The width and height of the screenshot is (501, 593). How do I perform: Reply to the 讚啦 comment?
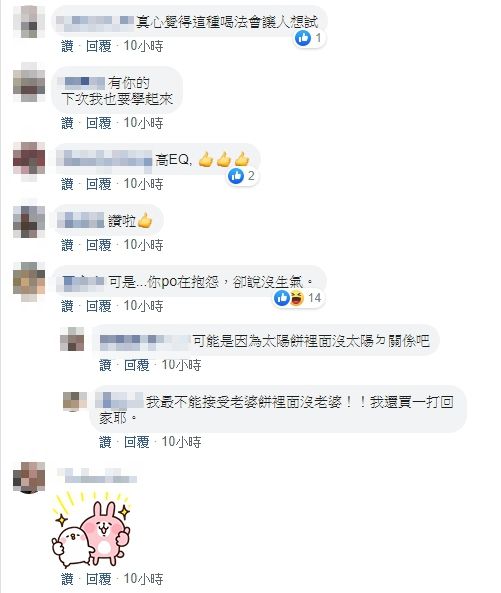pyautogui.click(x=98, y=245)
